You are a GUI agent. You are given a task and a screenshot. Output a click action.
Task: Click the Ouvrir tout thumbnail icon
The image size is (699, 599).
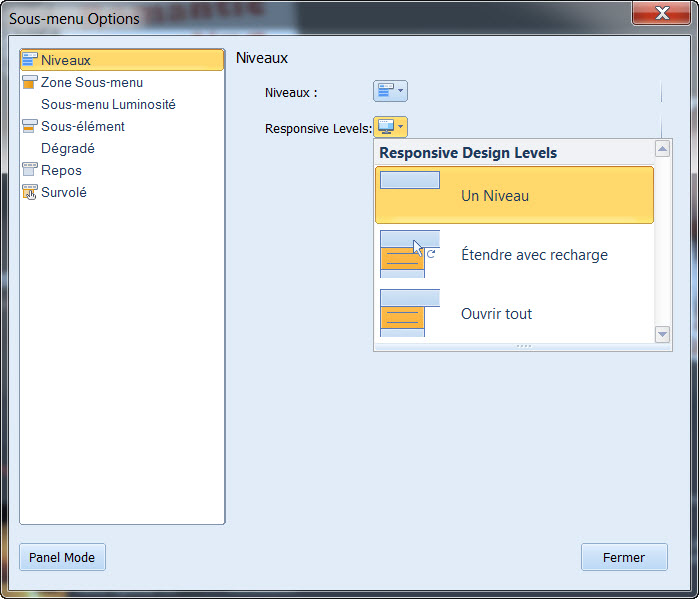(x=410, y=313)
